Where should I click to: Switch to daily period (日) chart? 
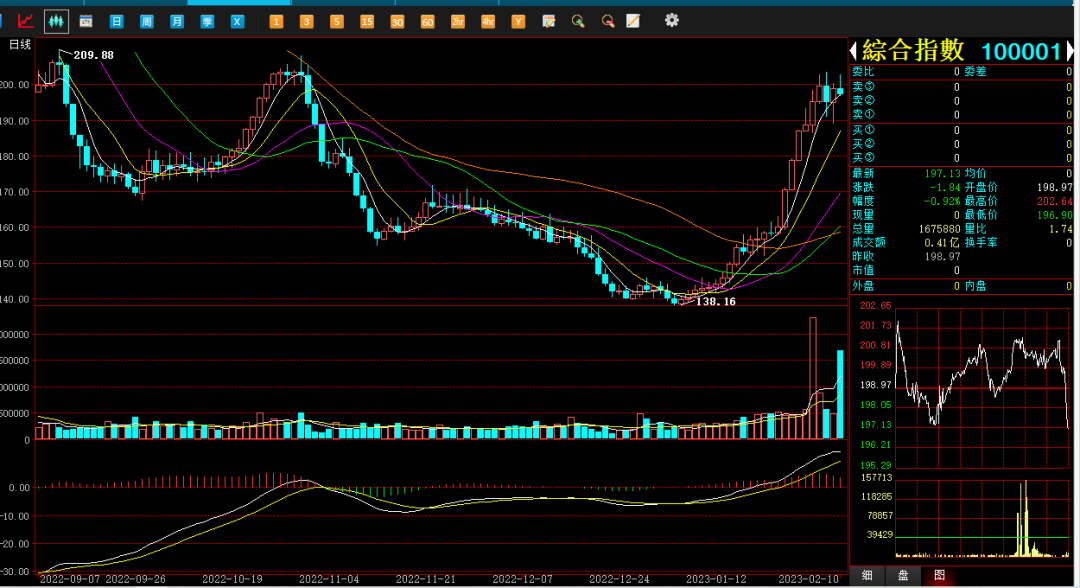click(x=117, y=20)
